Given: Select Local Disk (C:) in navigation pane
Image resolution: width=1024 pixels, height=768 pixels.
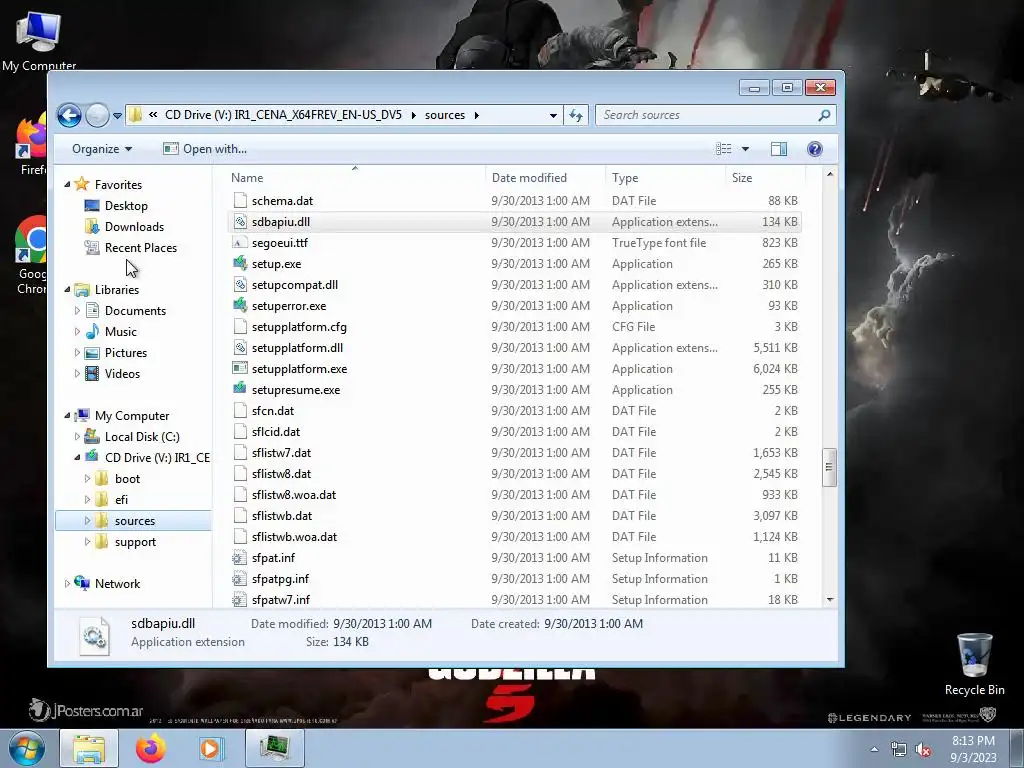Looking at the screenshot, I should [142, 437].
